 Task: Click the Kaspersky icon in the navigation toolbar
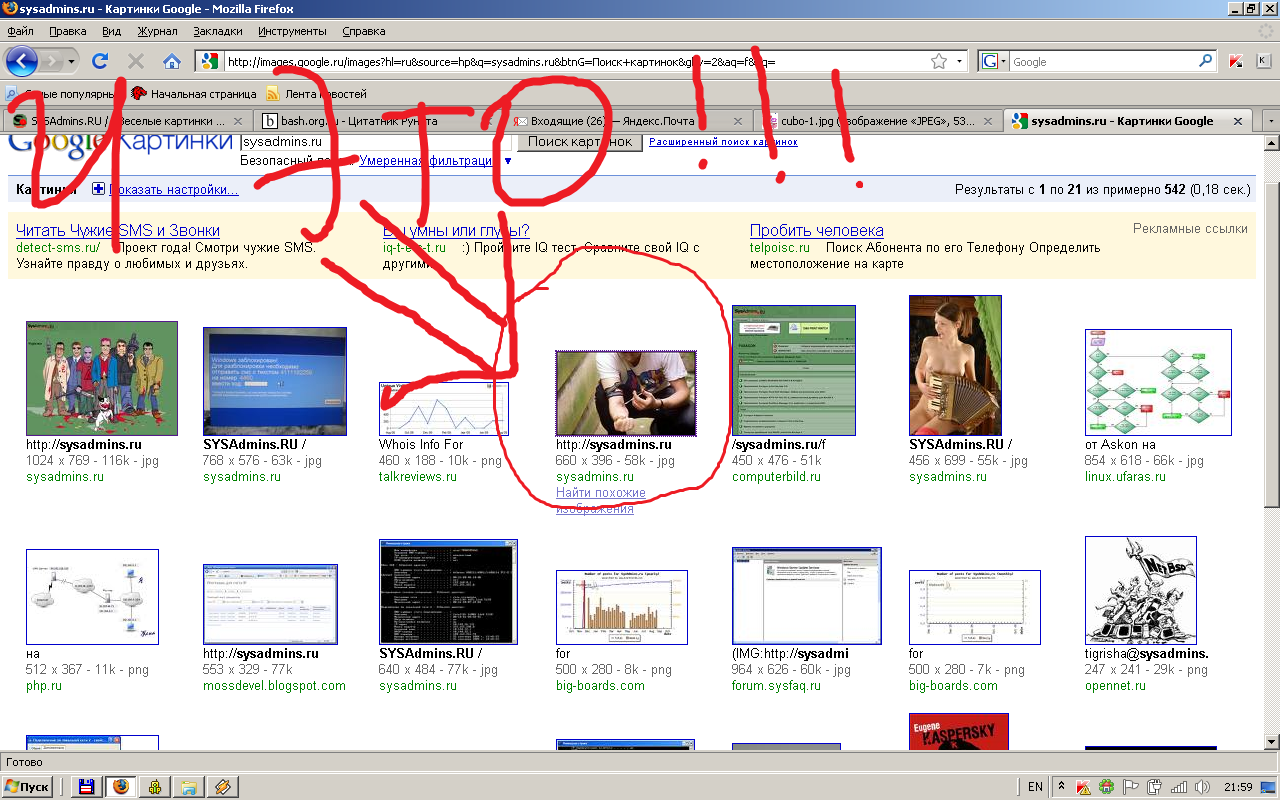coord(1237,61)
